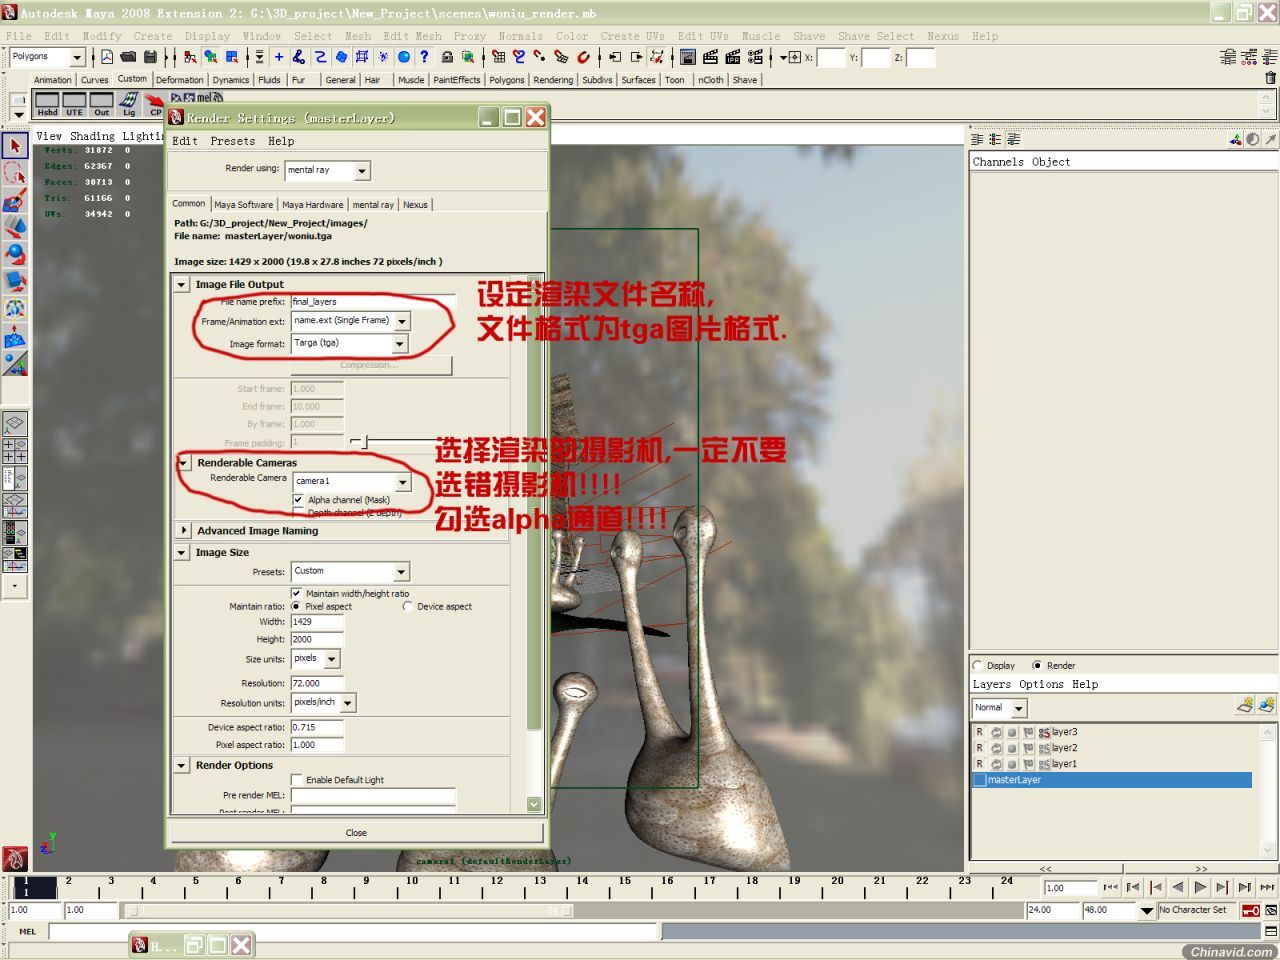
Task: Select the arrow selection tool in toolbox
Action: 14,146
